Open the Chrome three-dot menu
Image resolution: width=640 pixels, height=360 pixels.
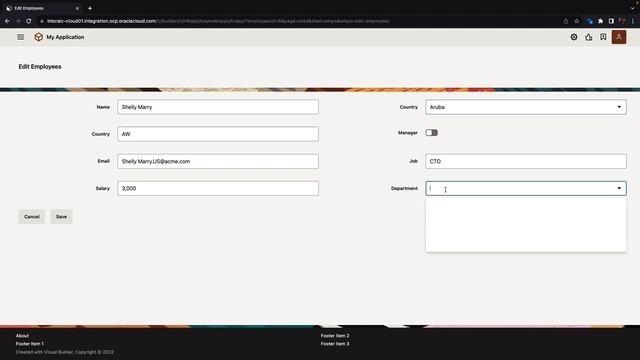coord(633,21)
